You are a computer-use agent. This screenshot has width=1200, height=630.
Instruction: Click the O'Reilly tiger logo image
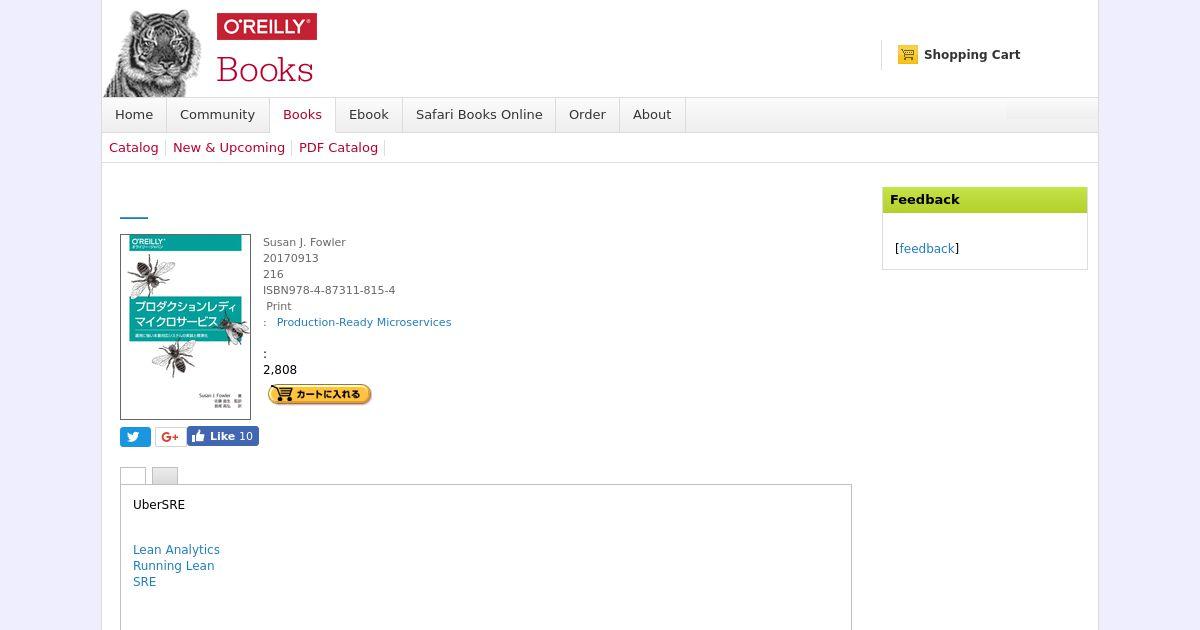click(x=154, y=53)
